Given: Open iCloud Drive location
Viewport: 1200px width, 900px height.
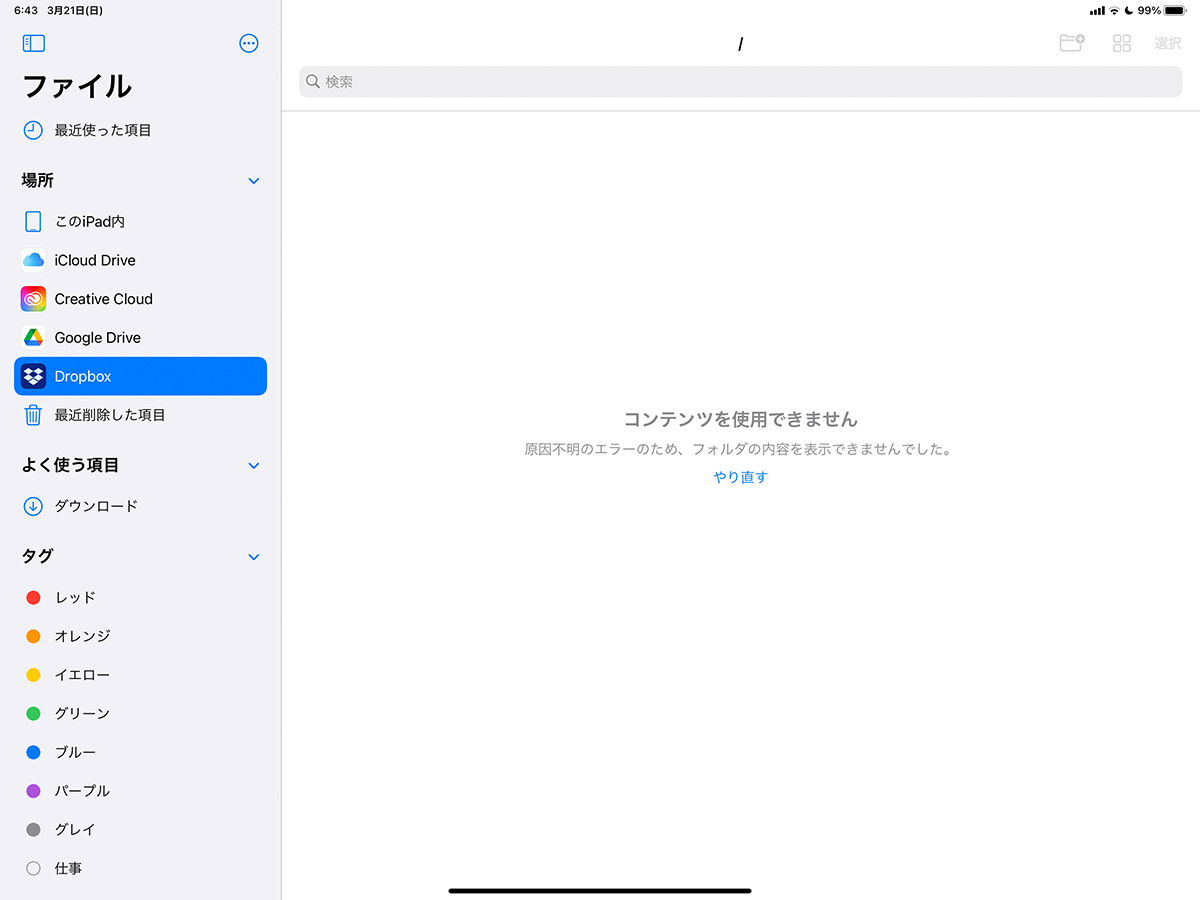Looking at the screenshot, I should pos(94,260).
